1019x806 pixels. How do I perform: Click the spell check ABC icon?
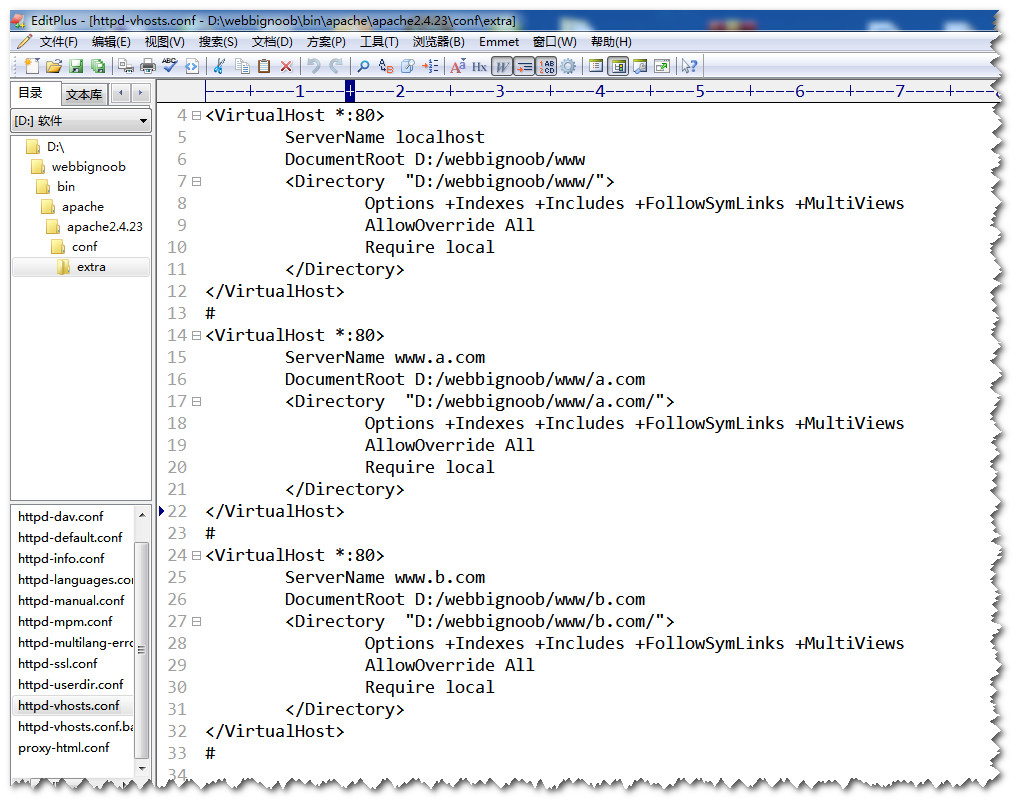(169, 66)
